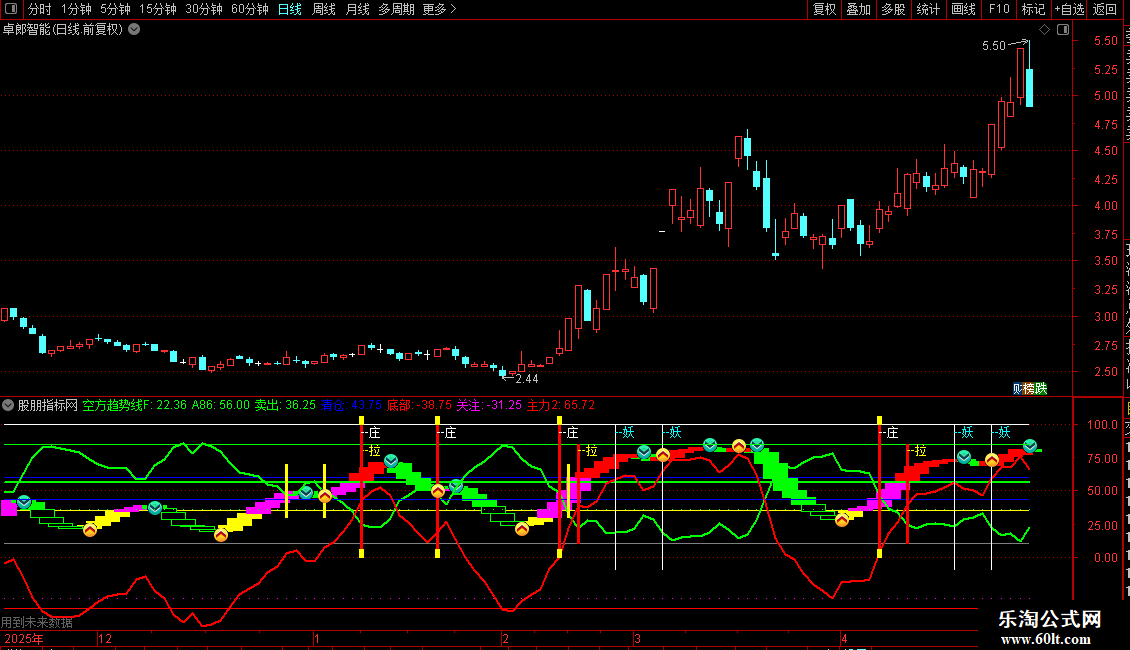This screenshot has height=650, width=1130.
Task: Select the 1分钟 period
Action: tap(76, 9)
